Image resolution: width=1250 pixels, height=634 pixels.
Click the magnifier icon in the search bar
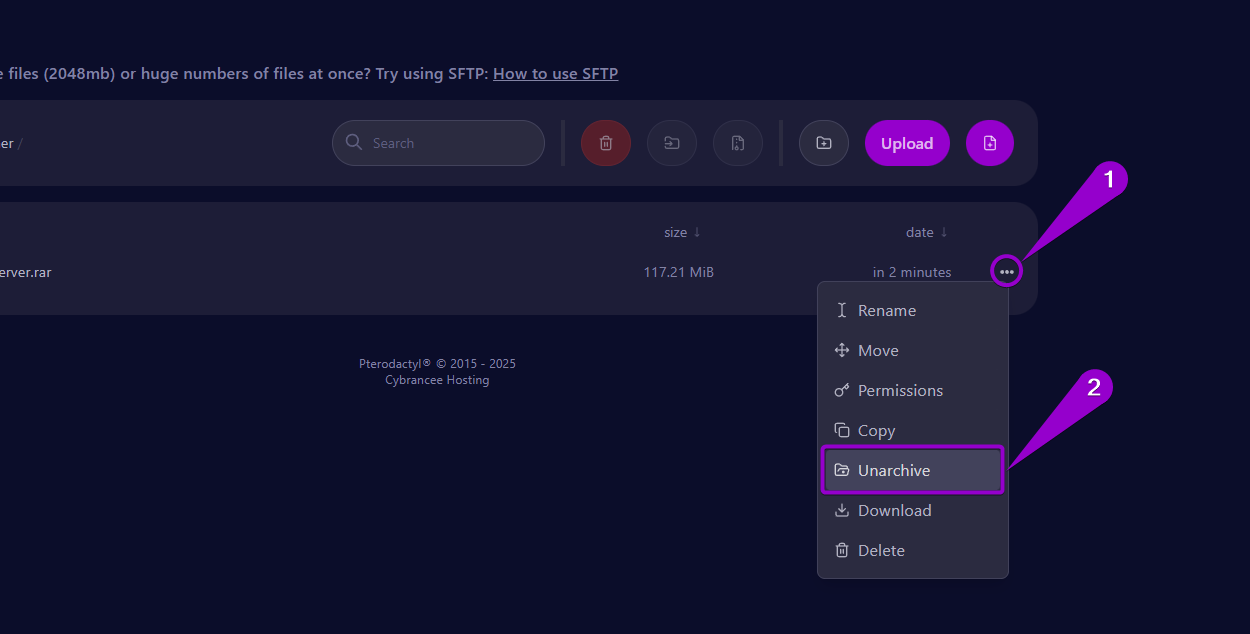pyautogui.click(x=353, y=142)
